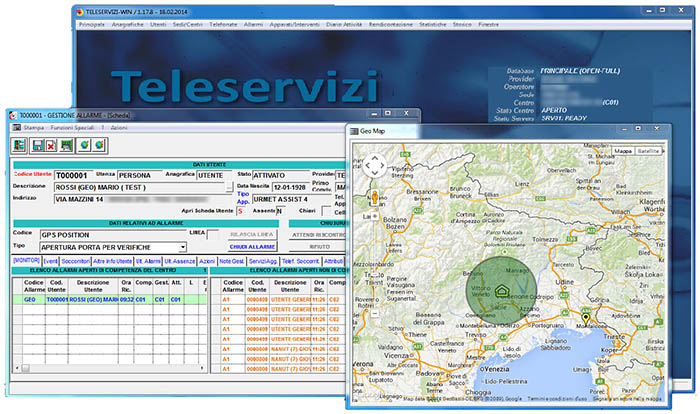Open the Finestre menu in main window
This screenshot has height=414, width=700.
(488, 25)
